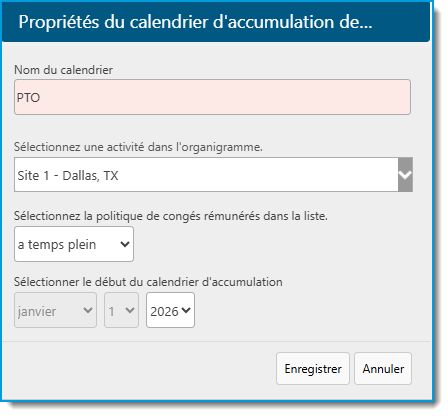Open the Site 1 - Dallas, TX combo box
The image size is (448, 416).
(x=213, y=175)
